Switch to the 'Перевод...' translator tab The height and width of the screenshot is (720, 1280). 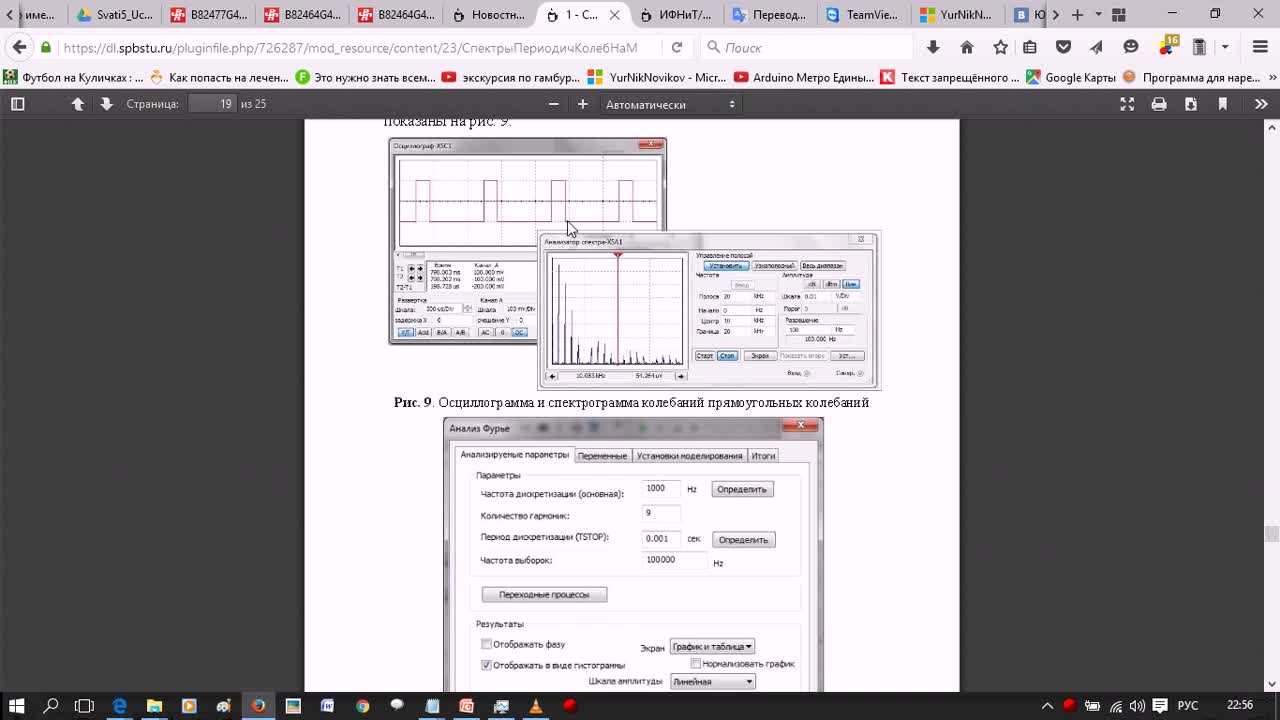tap(769, 15)
